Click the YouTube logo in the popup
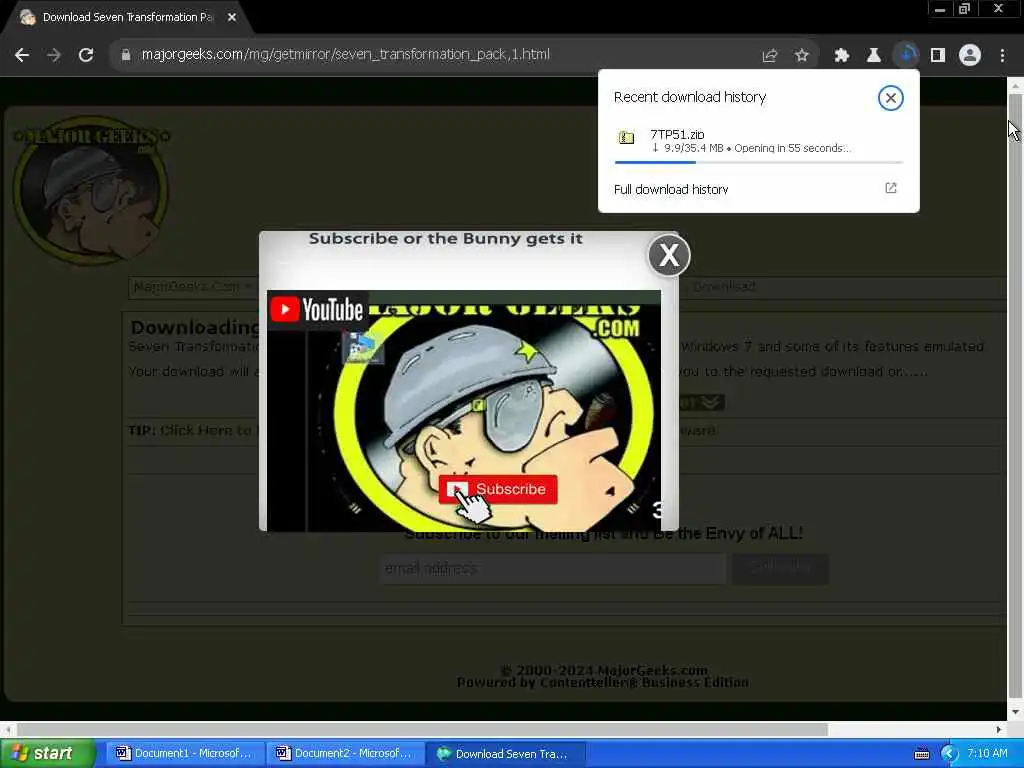 tap(318, 310)
